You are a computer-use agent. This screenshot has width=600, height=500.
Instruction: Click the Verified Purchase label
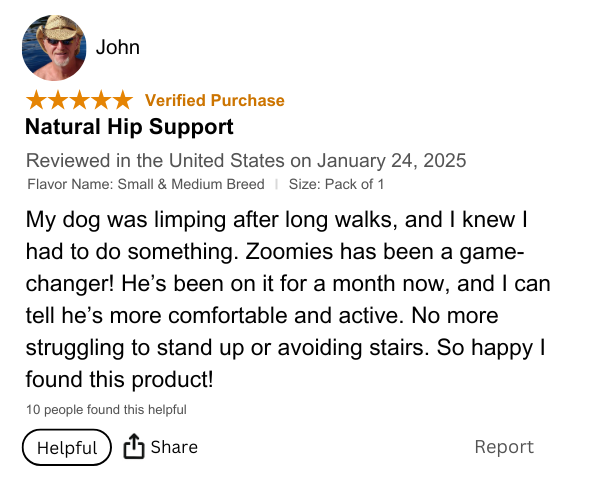[214, 100]
